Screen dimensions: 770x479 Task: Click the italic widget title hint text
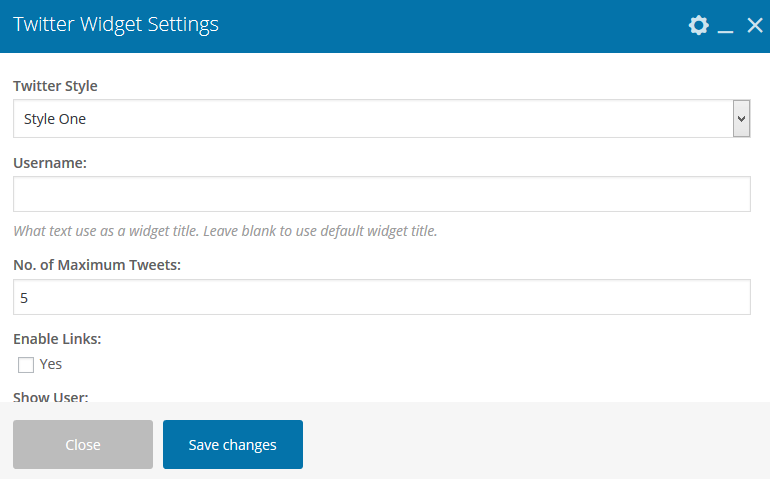225,231
